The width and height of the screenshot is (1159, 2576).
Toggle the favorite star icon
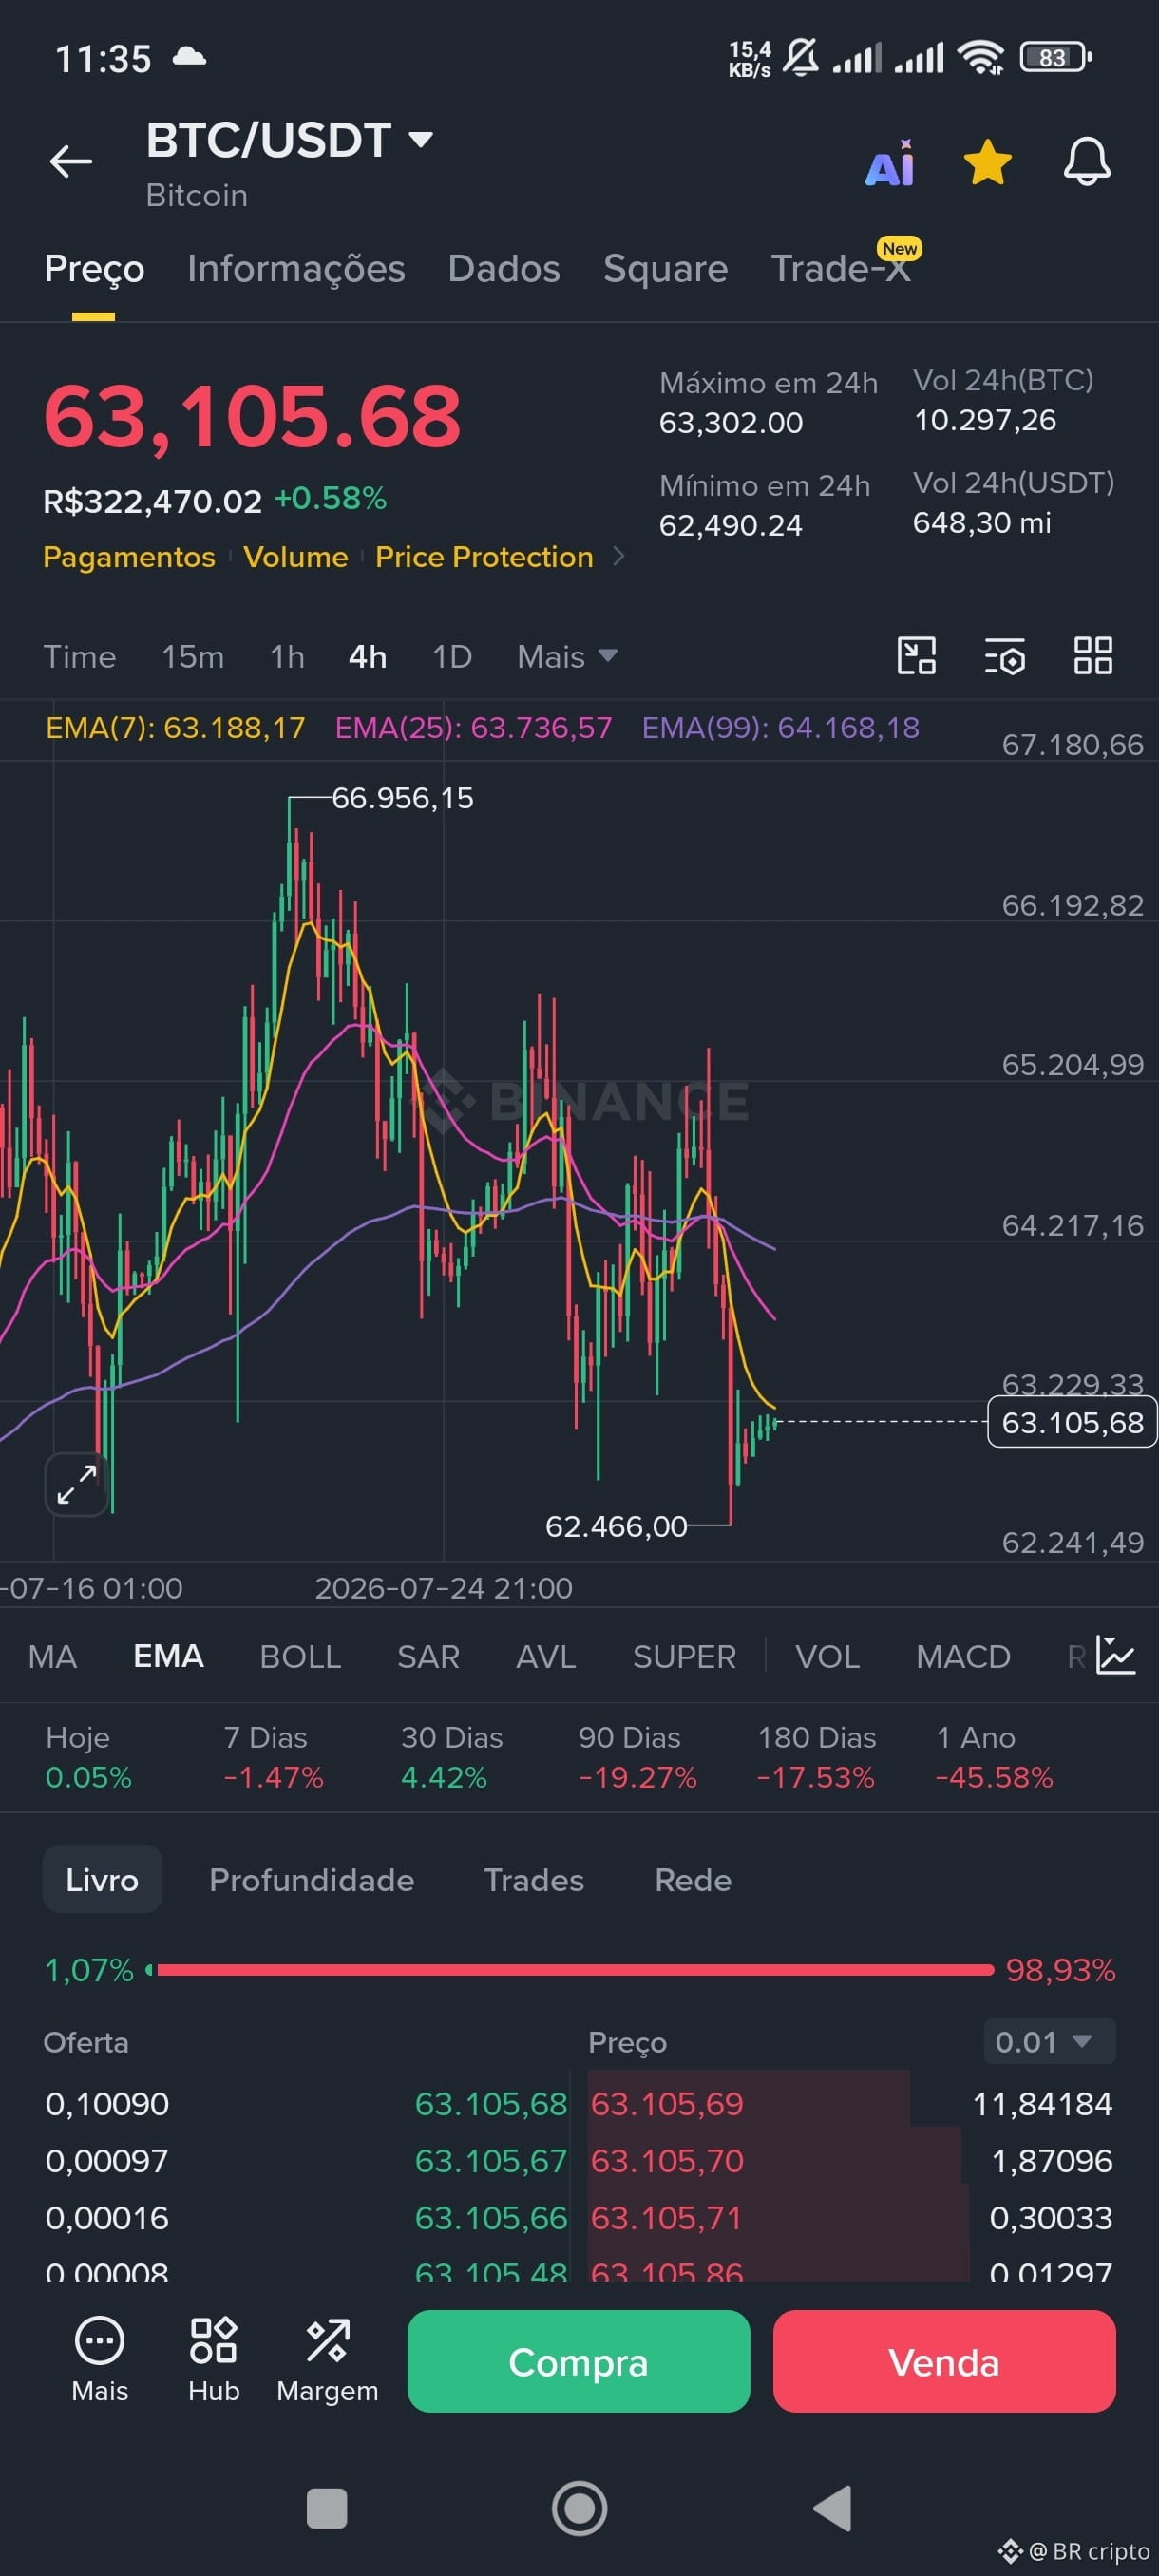pos(987,163)
